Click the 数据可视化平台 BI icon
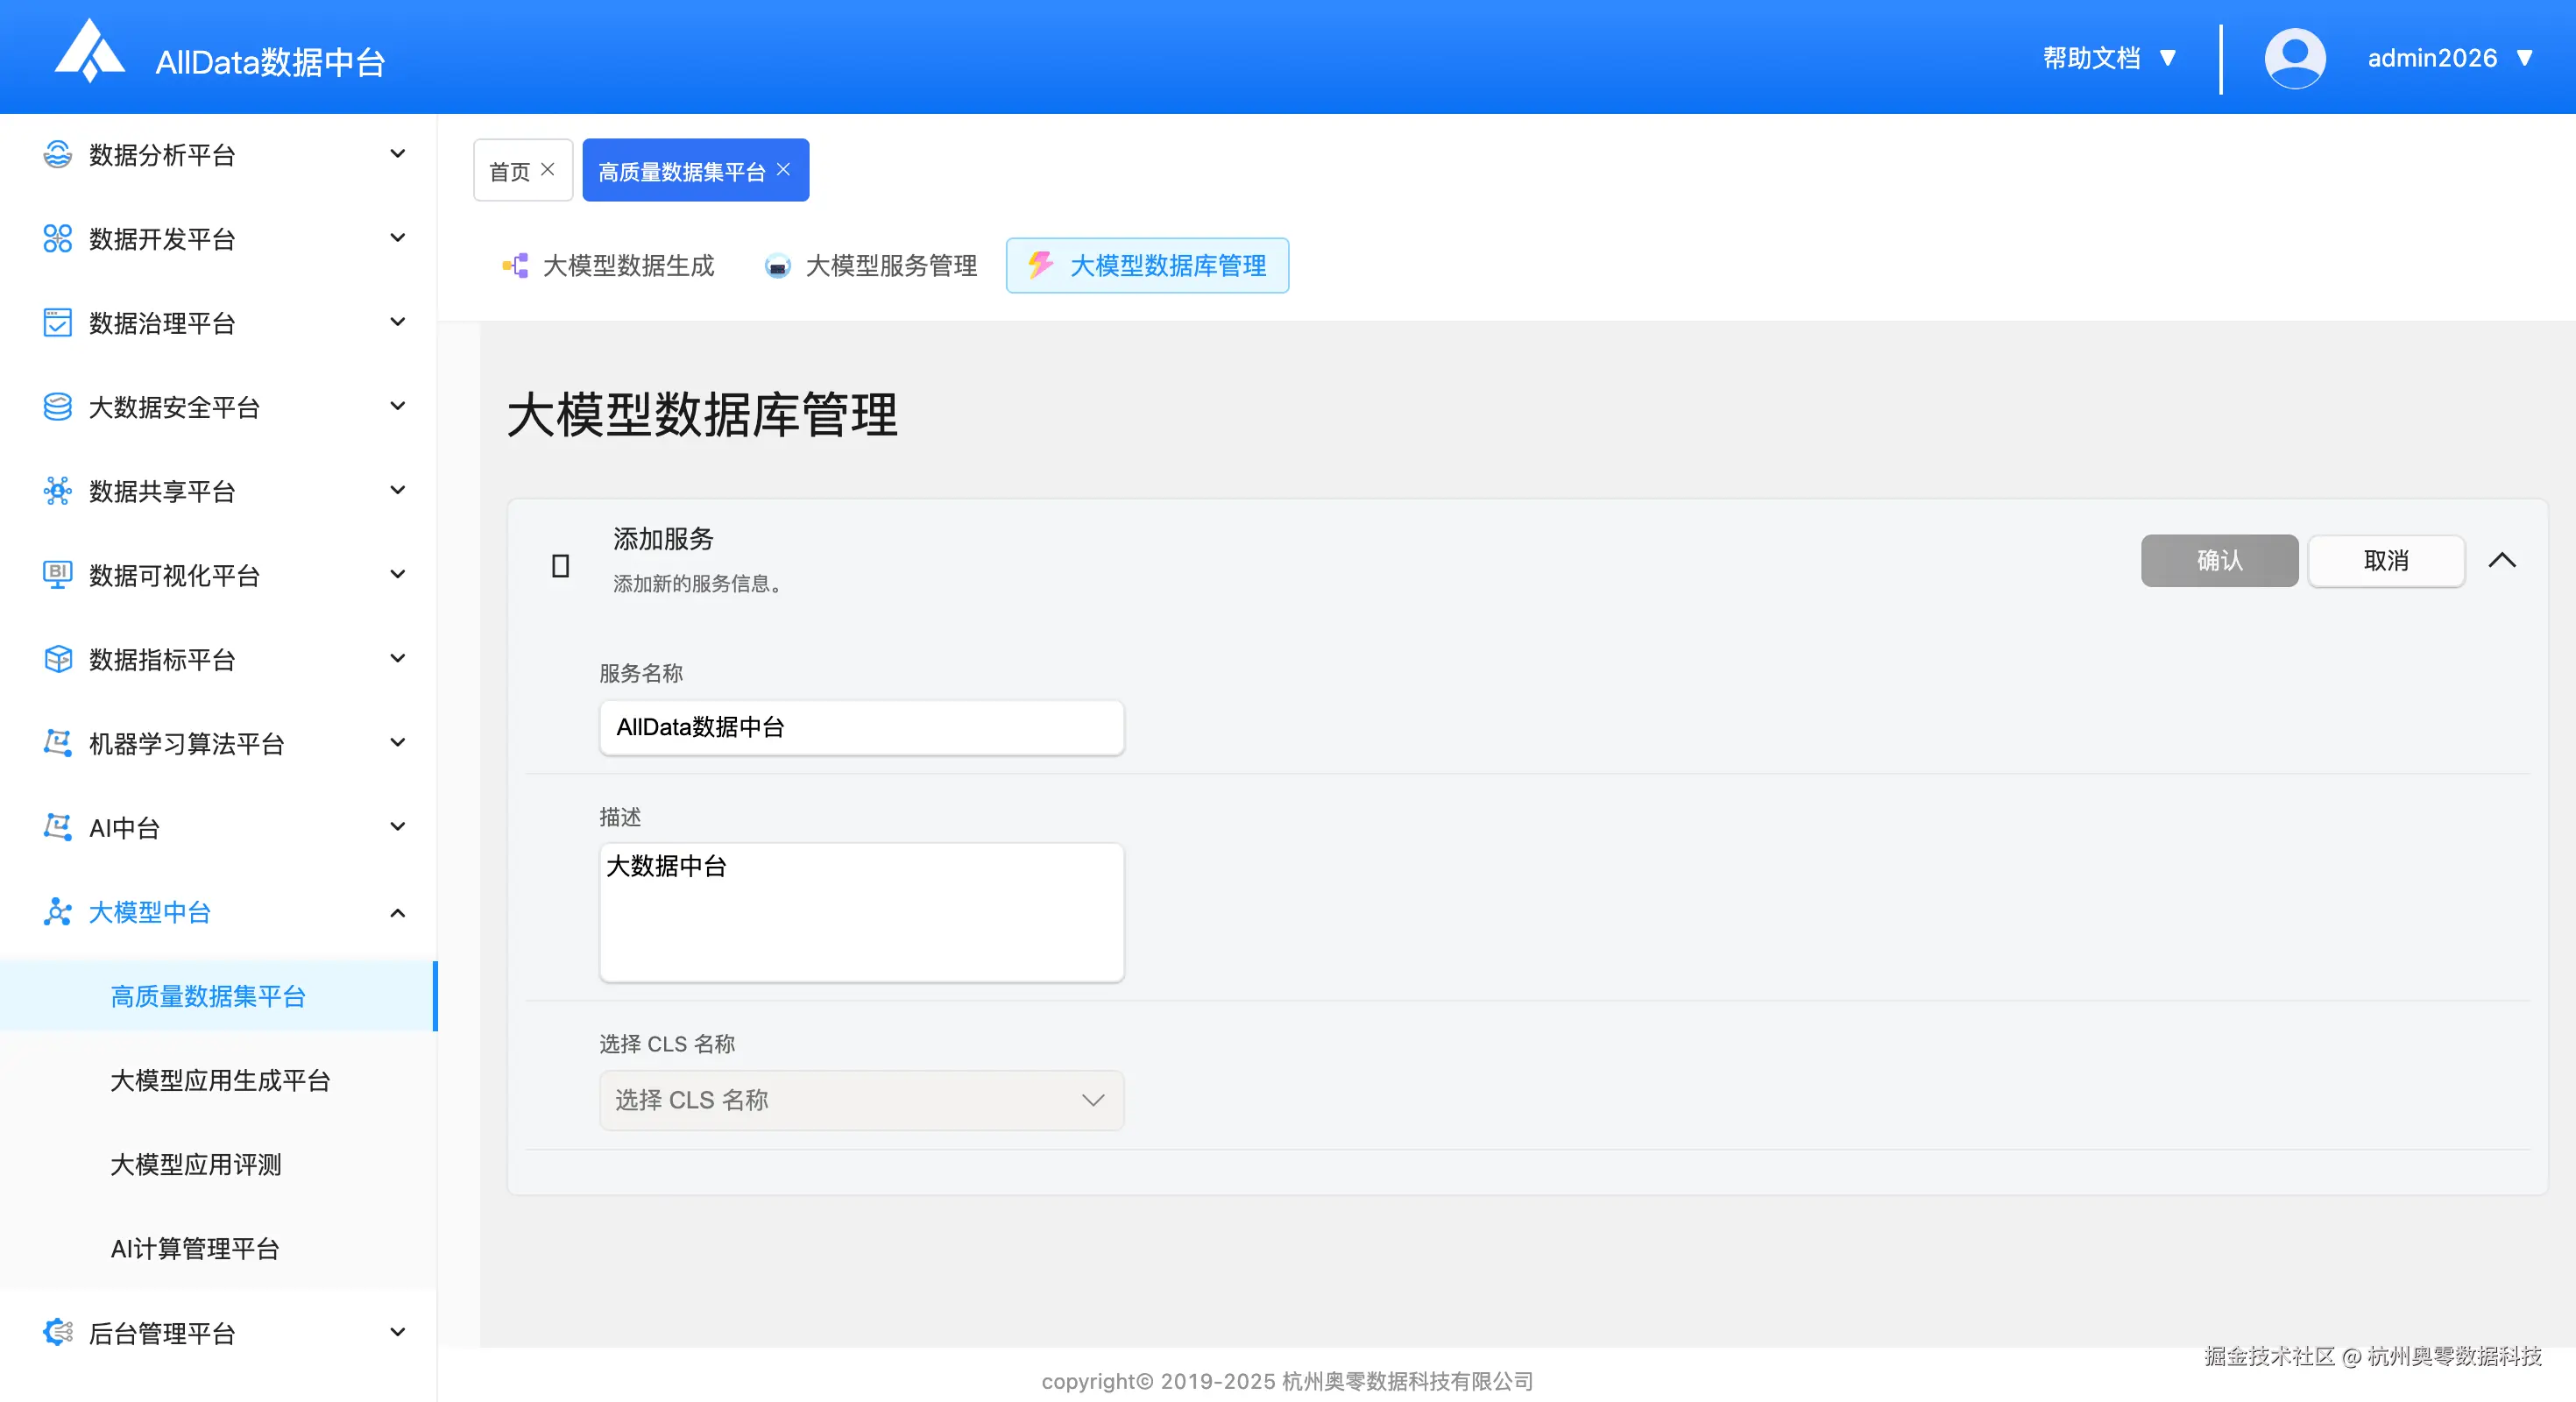Viewport: 2576px width, 1402px height. [58, 575]
